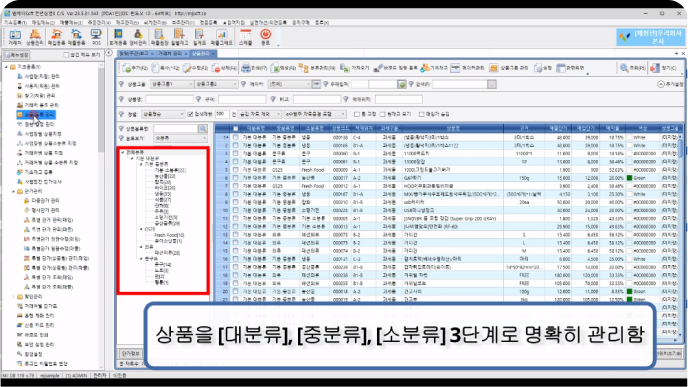The width and height of the screenshot is (688, 387).
Task: Open the 거래처 icon in main toolbar
Action: coord(15,37)
